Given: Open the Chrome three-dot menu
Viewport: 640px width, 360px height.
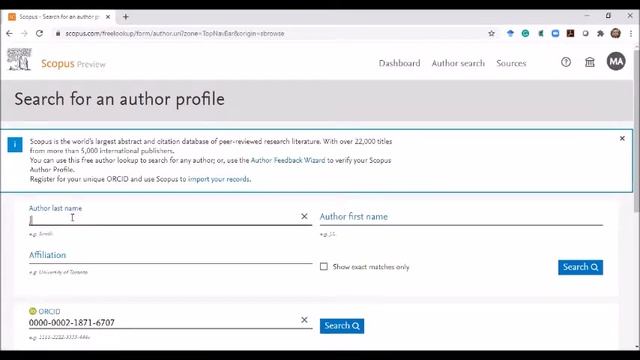Looking at the screenshot, I should 631,33.
